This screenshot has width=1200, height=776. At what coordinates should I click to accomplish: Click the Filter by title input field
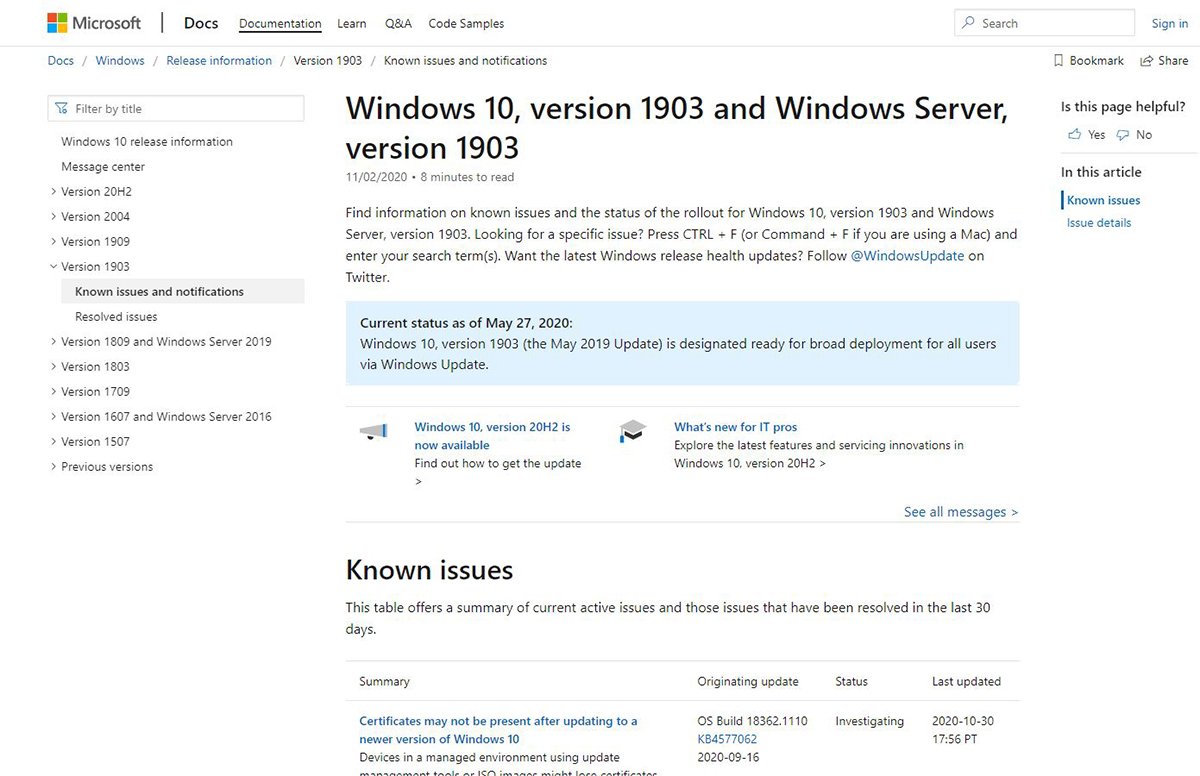click(x=176, y=108)
